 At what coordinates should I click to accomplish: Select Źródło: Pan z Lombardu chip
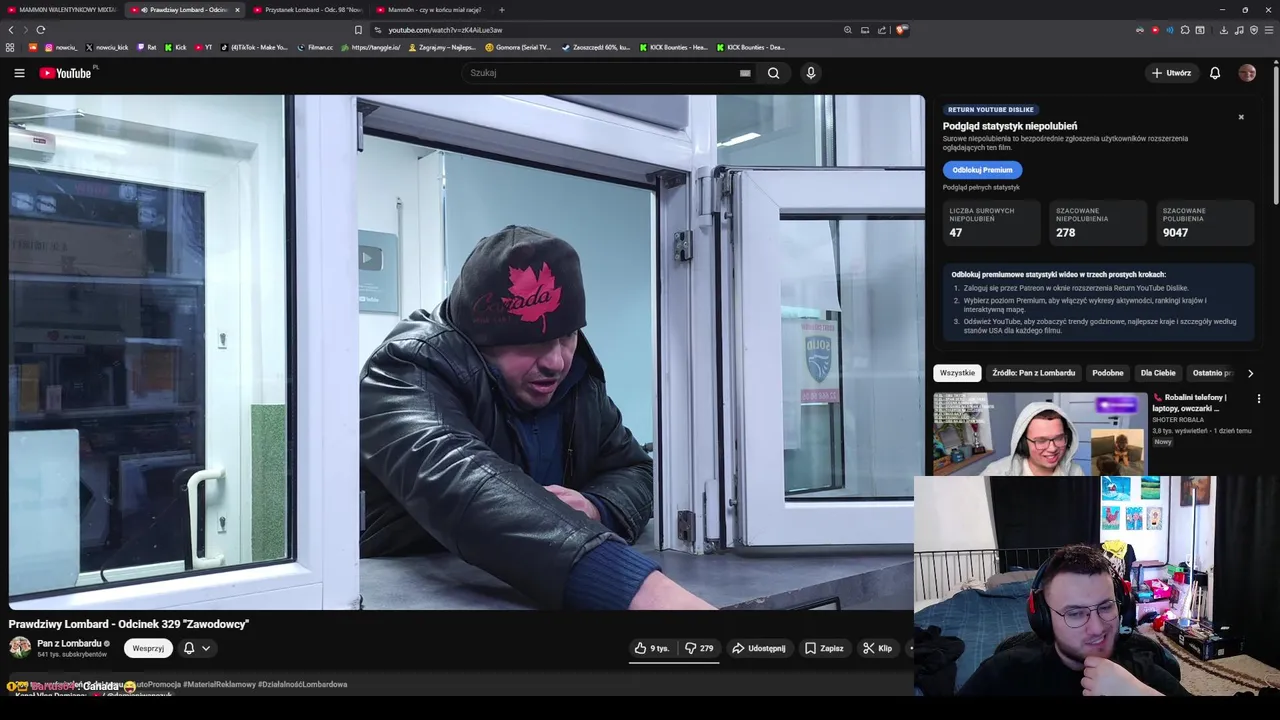1034,373
